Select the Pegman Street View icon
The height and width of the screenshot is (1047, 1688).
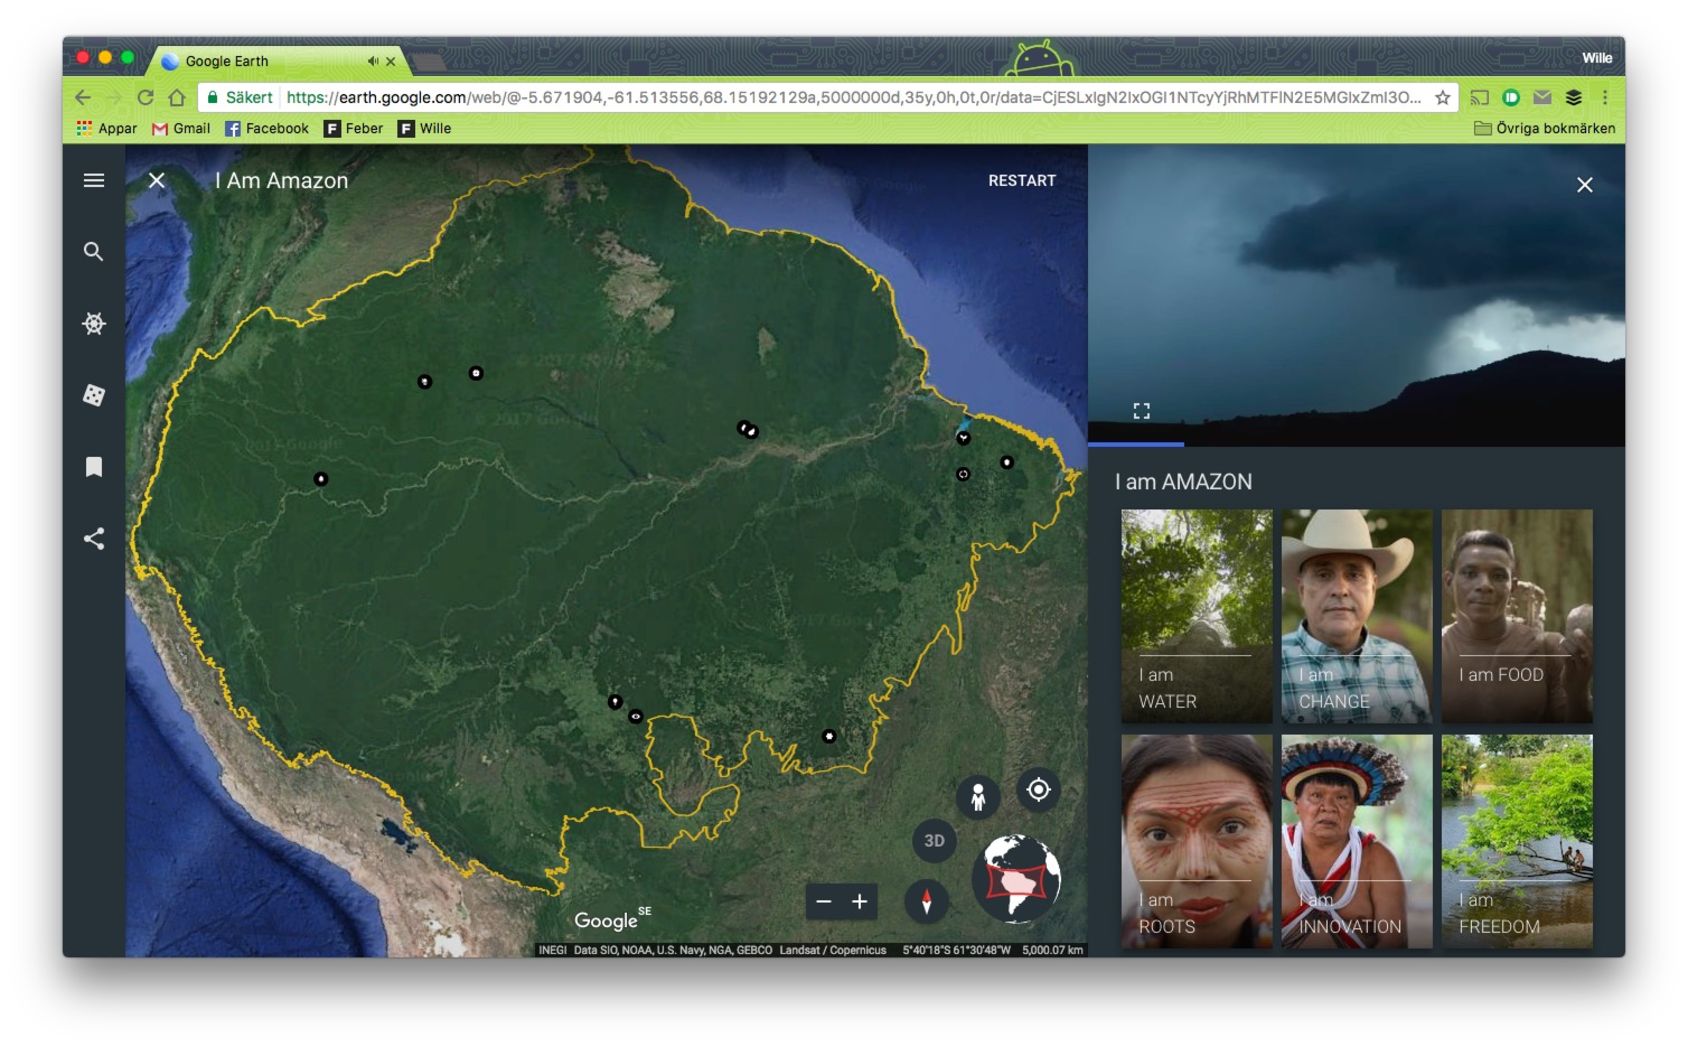[x=978, y=797]
